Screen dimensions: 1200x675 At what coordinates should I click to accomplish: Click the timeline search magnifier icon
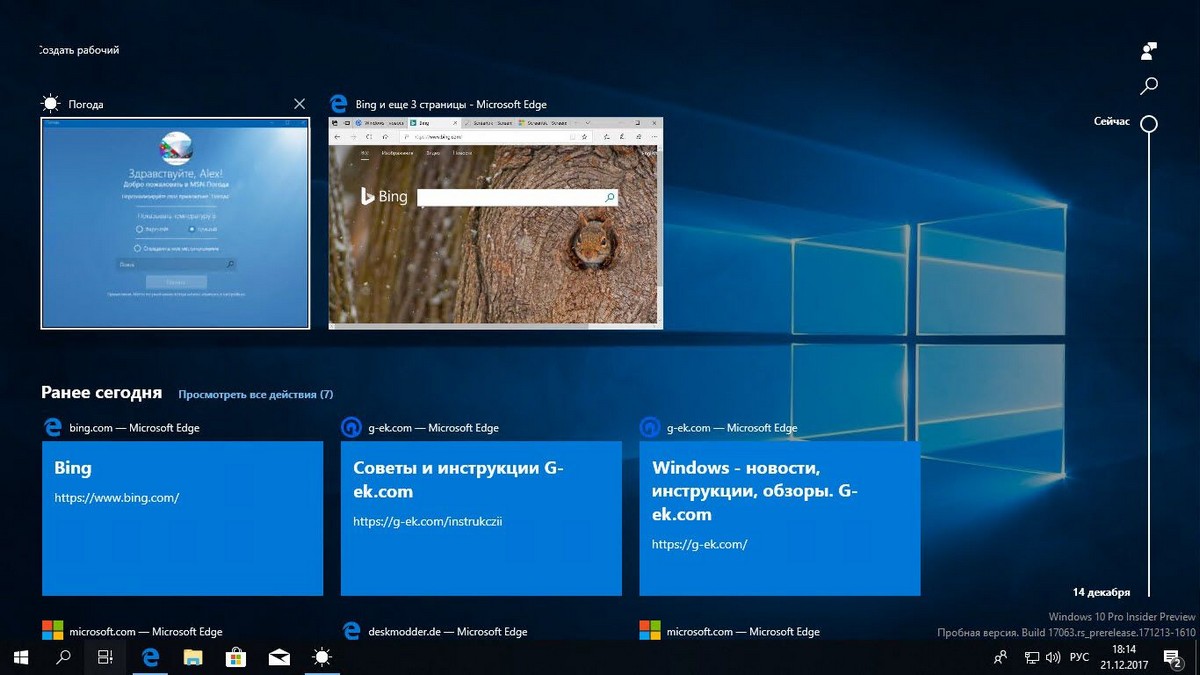(x=1149, y=86)
